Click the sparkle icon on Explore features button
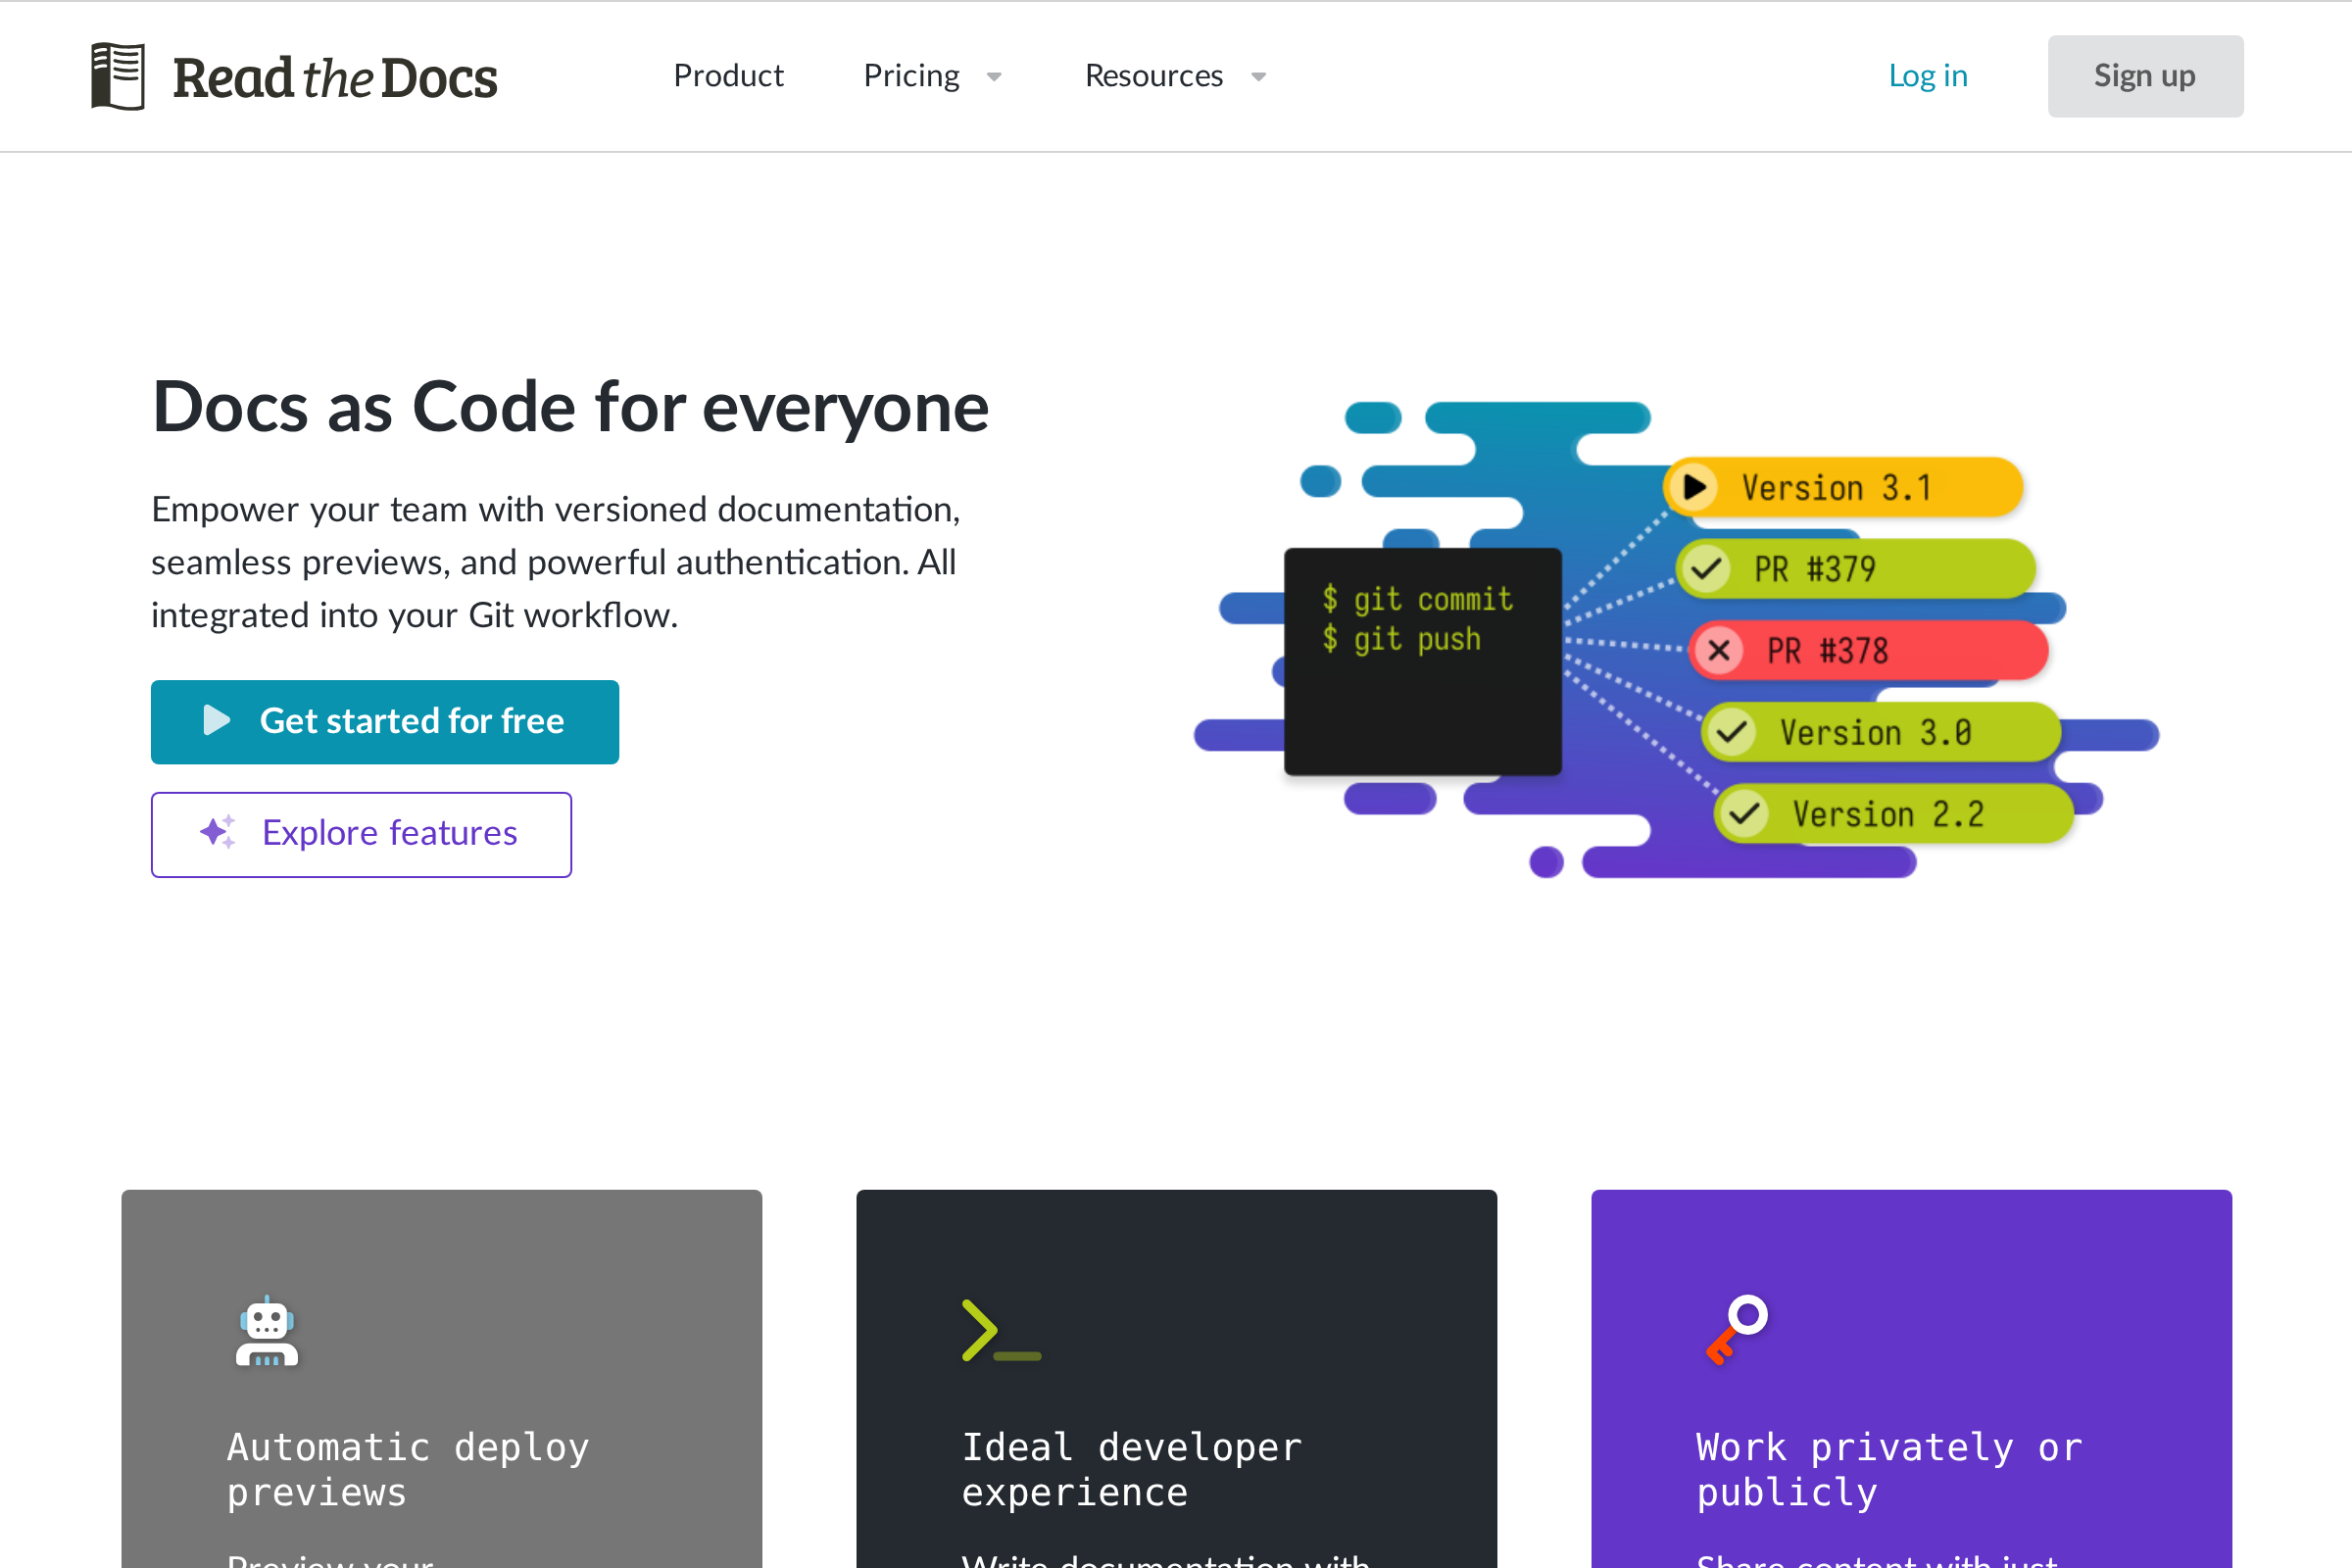Image resolution: width=2352 pixels, height=1568 pixels. pos(218,833)
